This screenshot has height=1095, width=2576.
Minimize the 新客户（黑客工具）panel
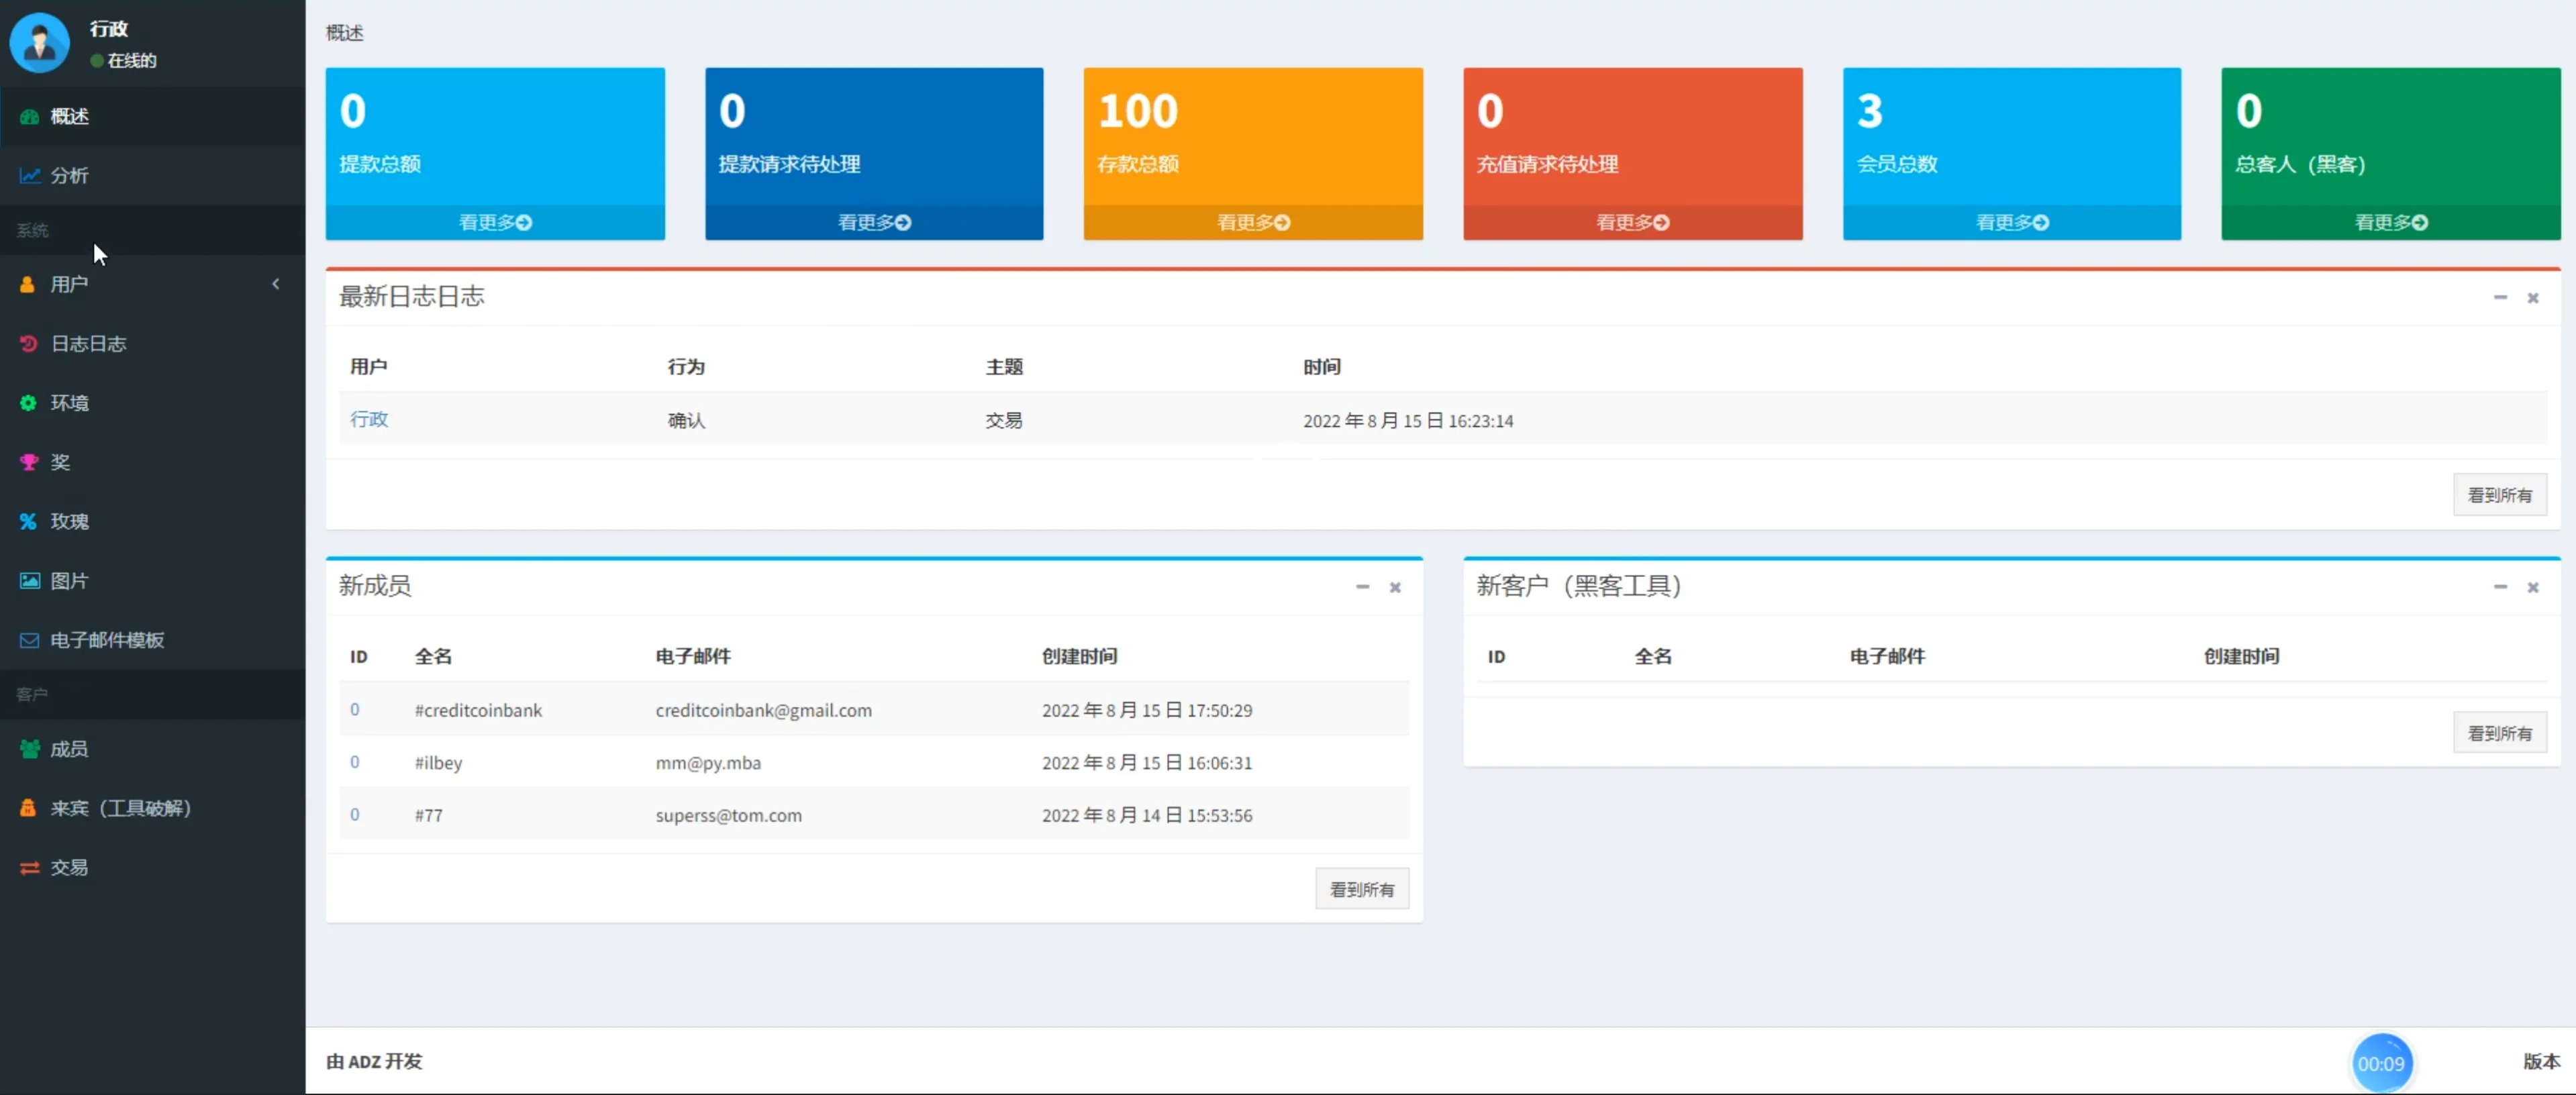pyautogui.click(x=2500, y=587)
